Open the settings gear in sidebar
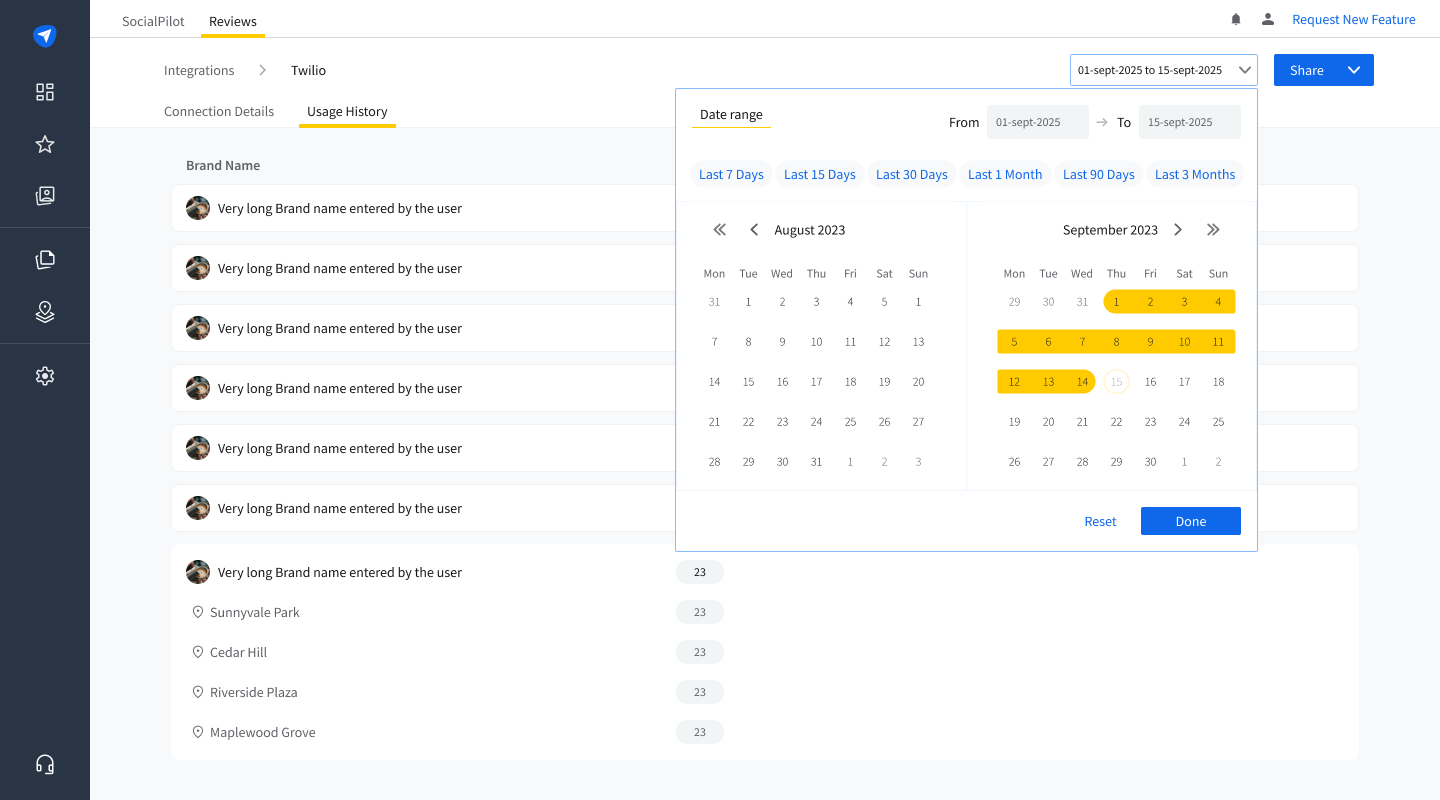This screenshot has height=800, width=1440. [44, 376]
